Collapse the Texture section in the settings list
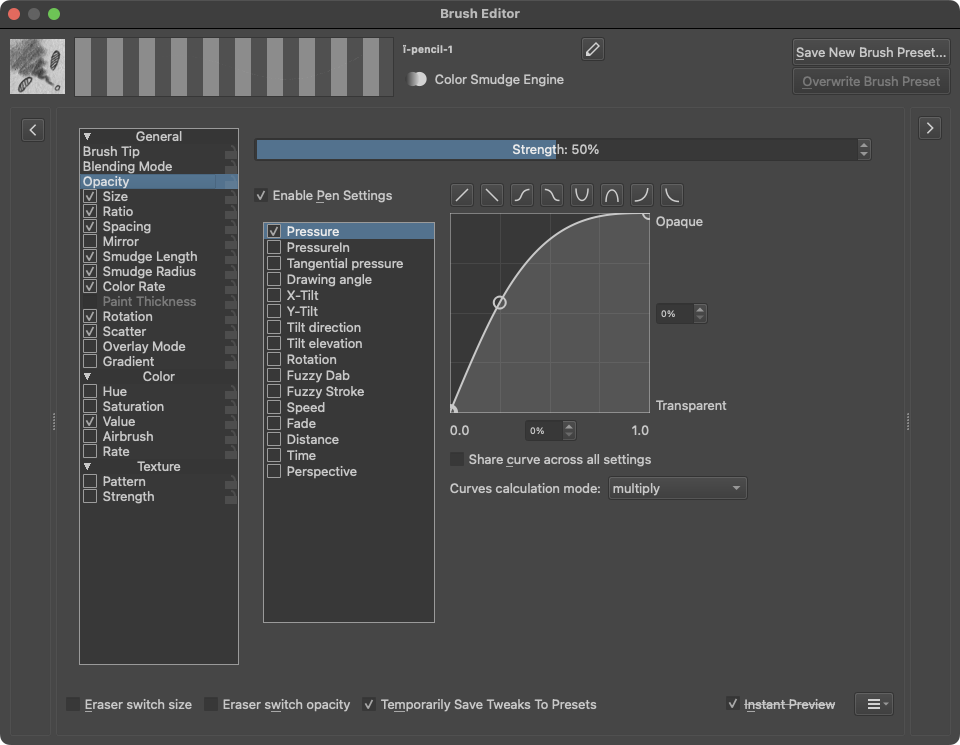 pyautogui.click(x=88, y=467)
